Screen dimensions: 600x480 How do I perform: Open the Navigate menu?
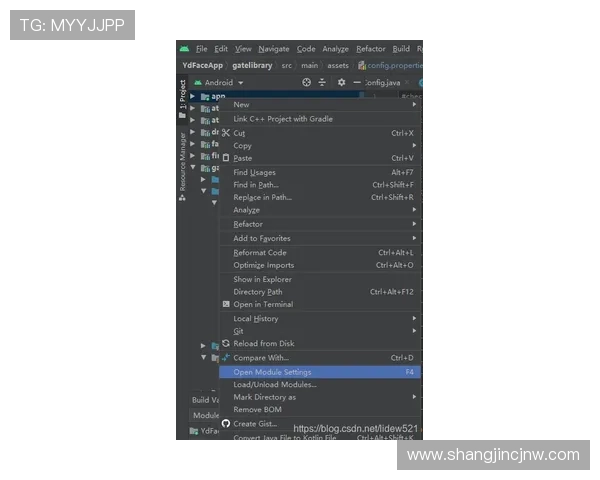[x=274, y=49]
